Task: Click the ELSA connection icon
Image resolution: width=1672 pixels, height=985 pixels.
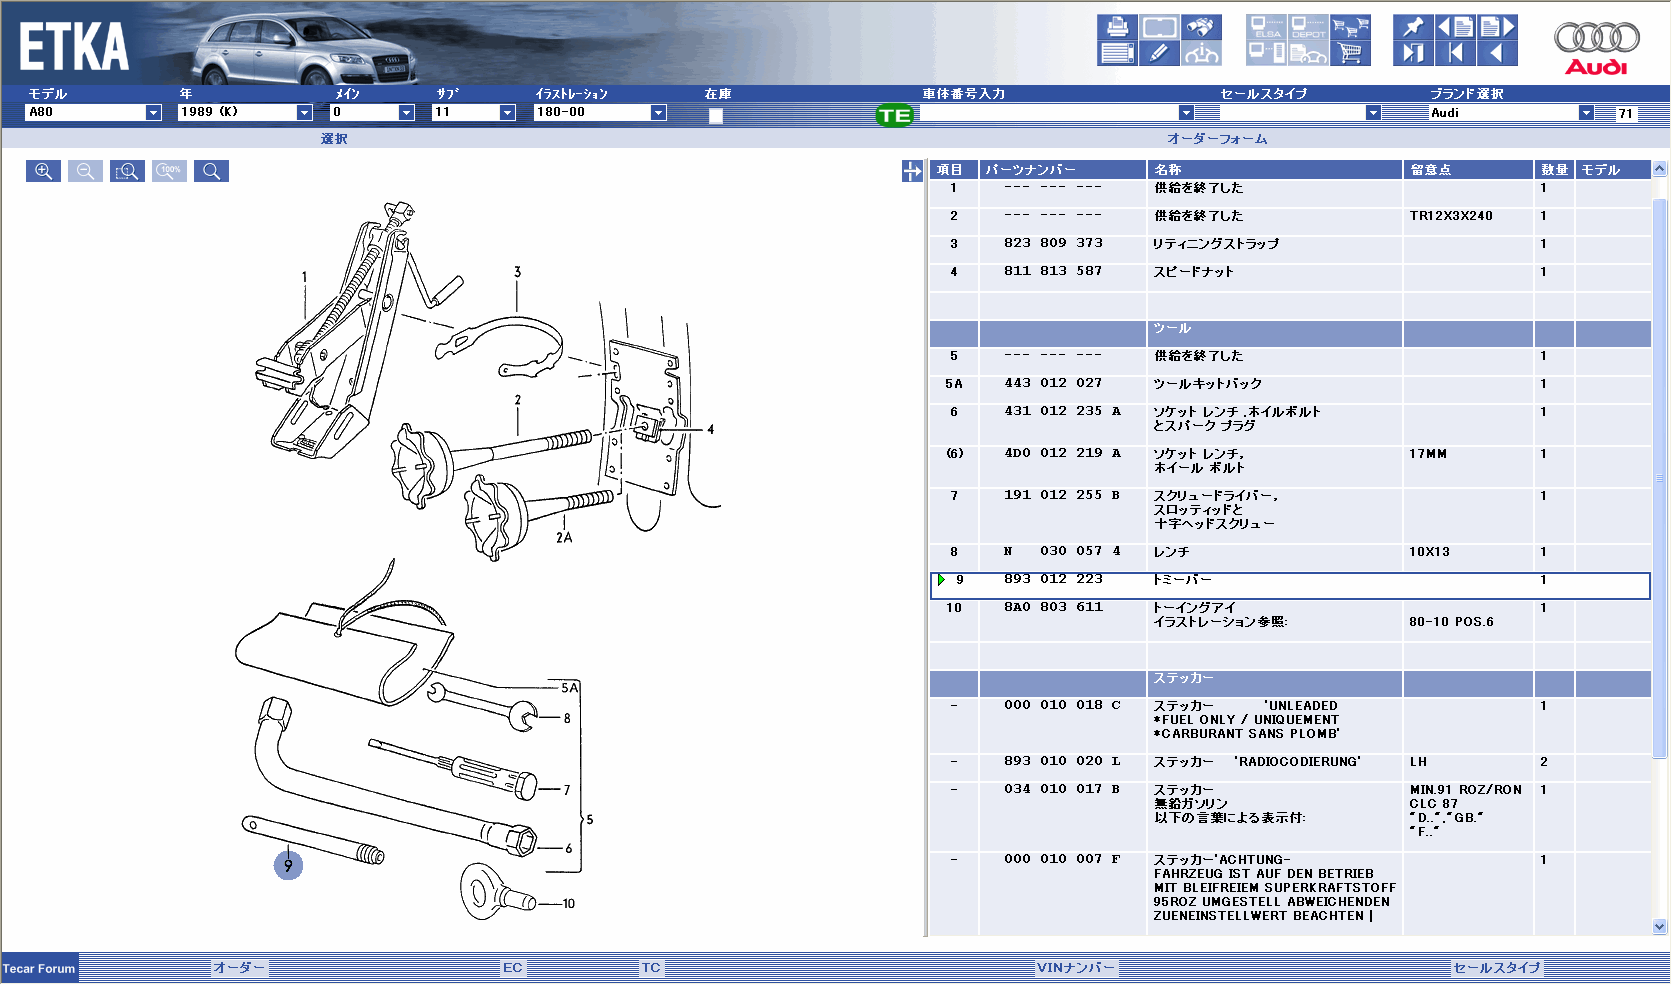Action: point(1267,27)
